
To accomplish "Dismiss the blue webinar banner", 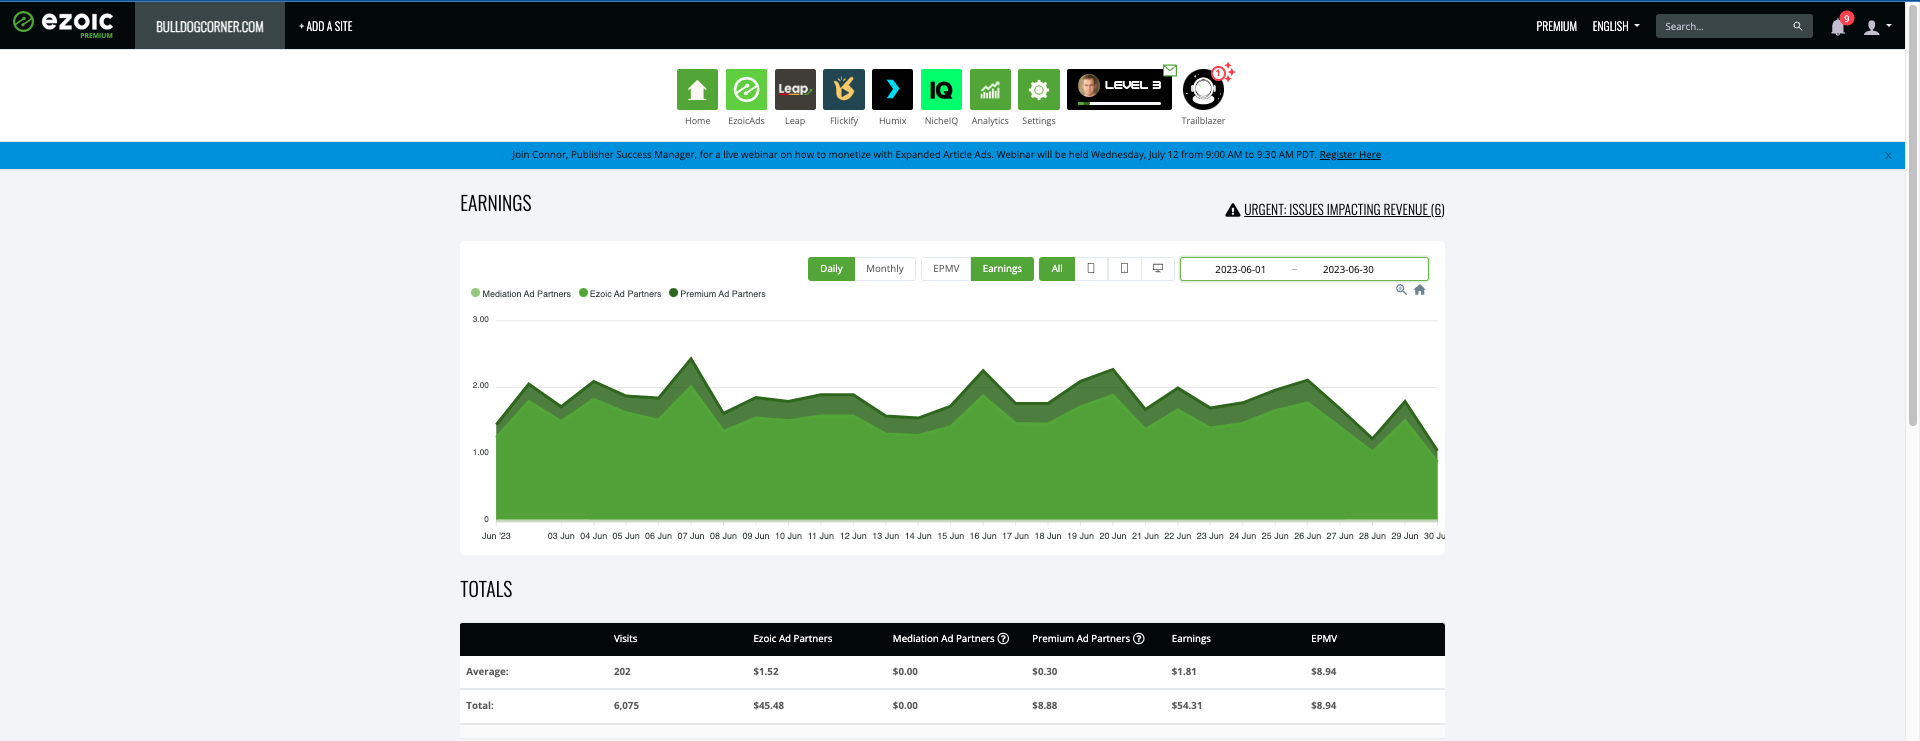I will (x=1888, y=155).
